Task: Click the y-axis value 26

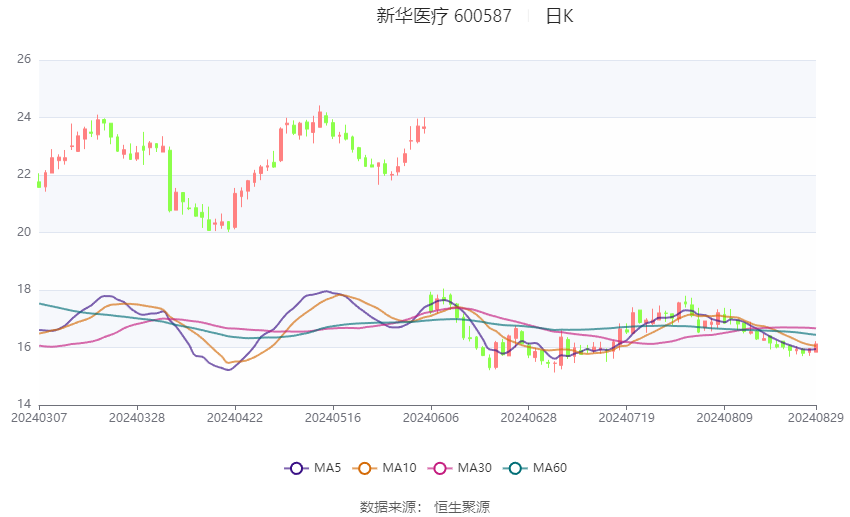Action: 24,59
